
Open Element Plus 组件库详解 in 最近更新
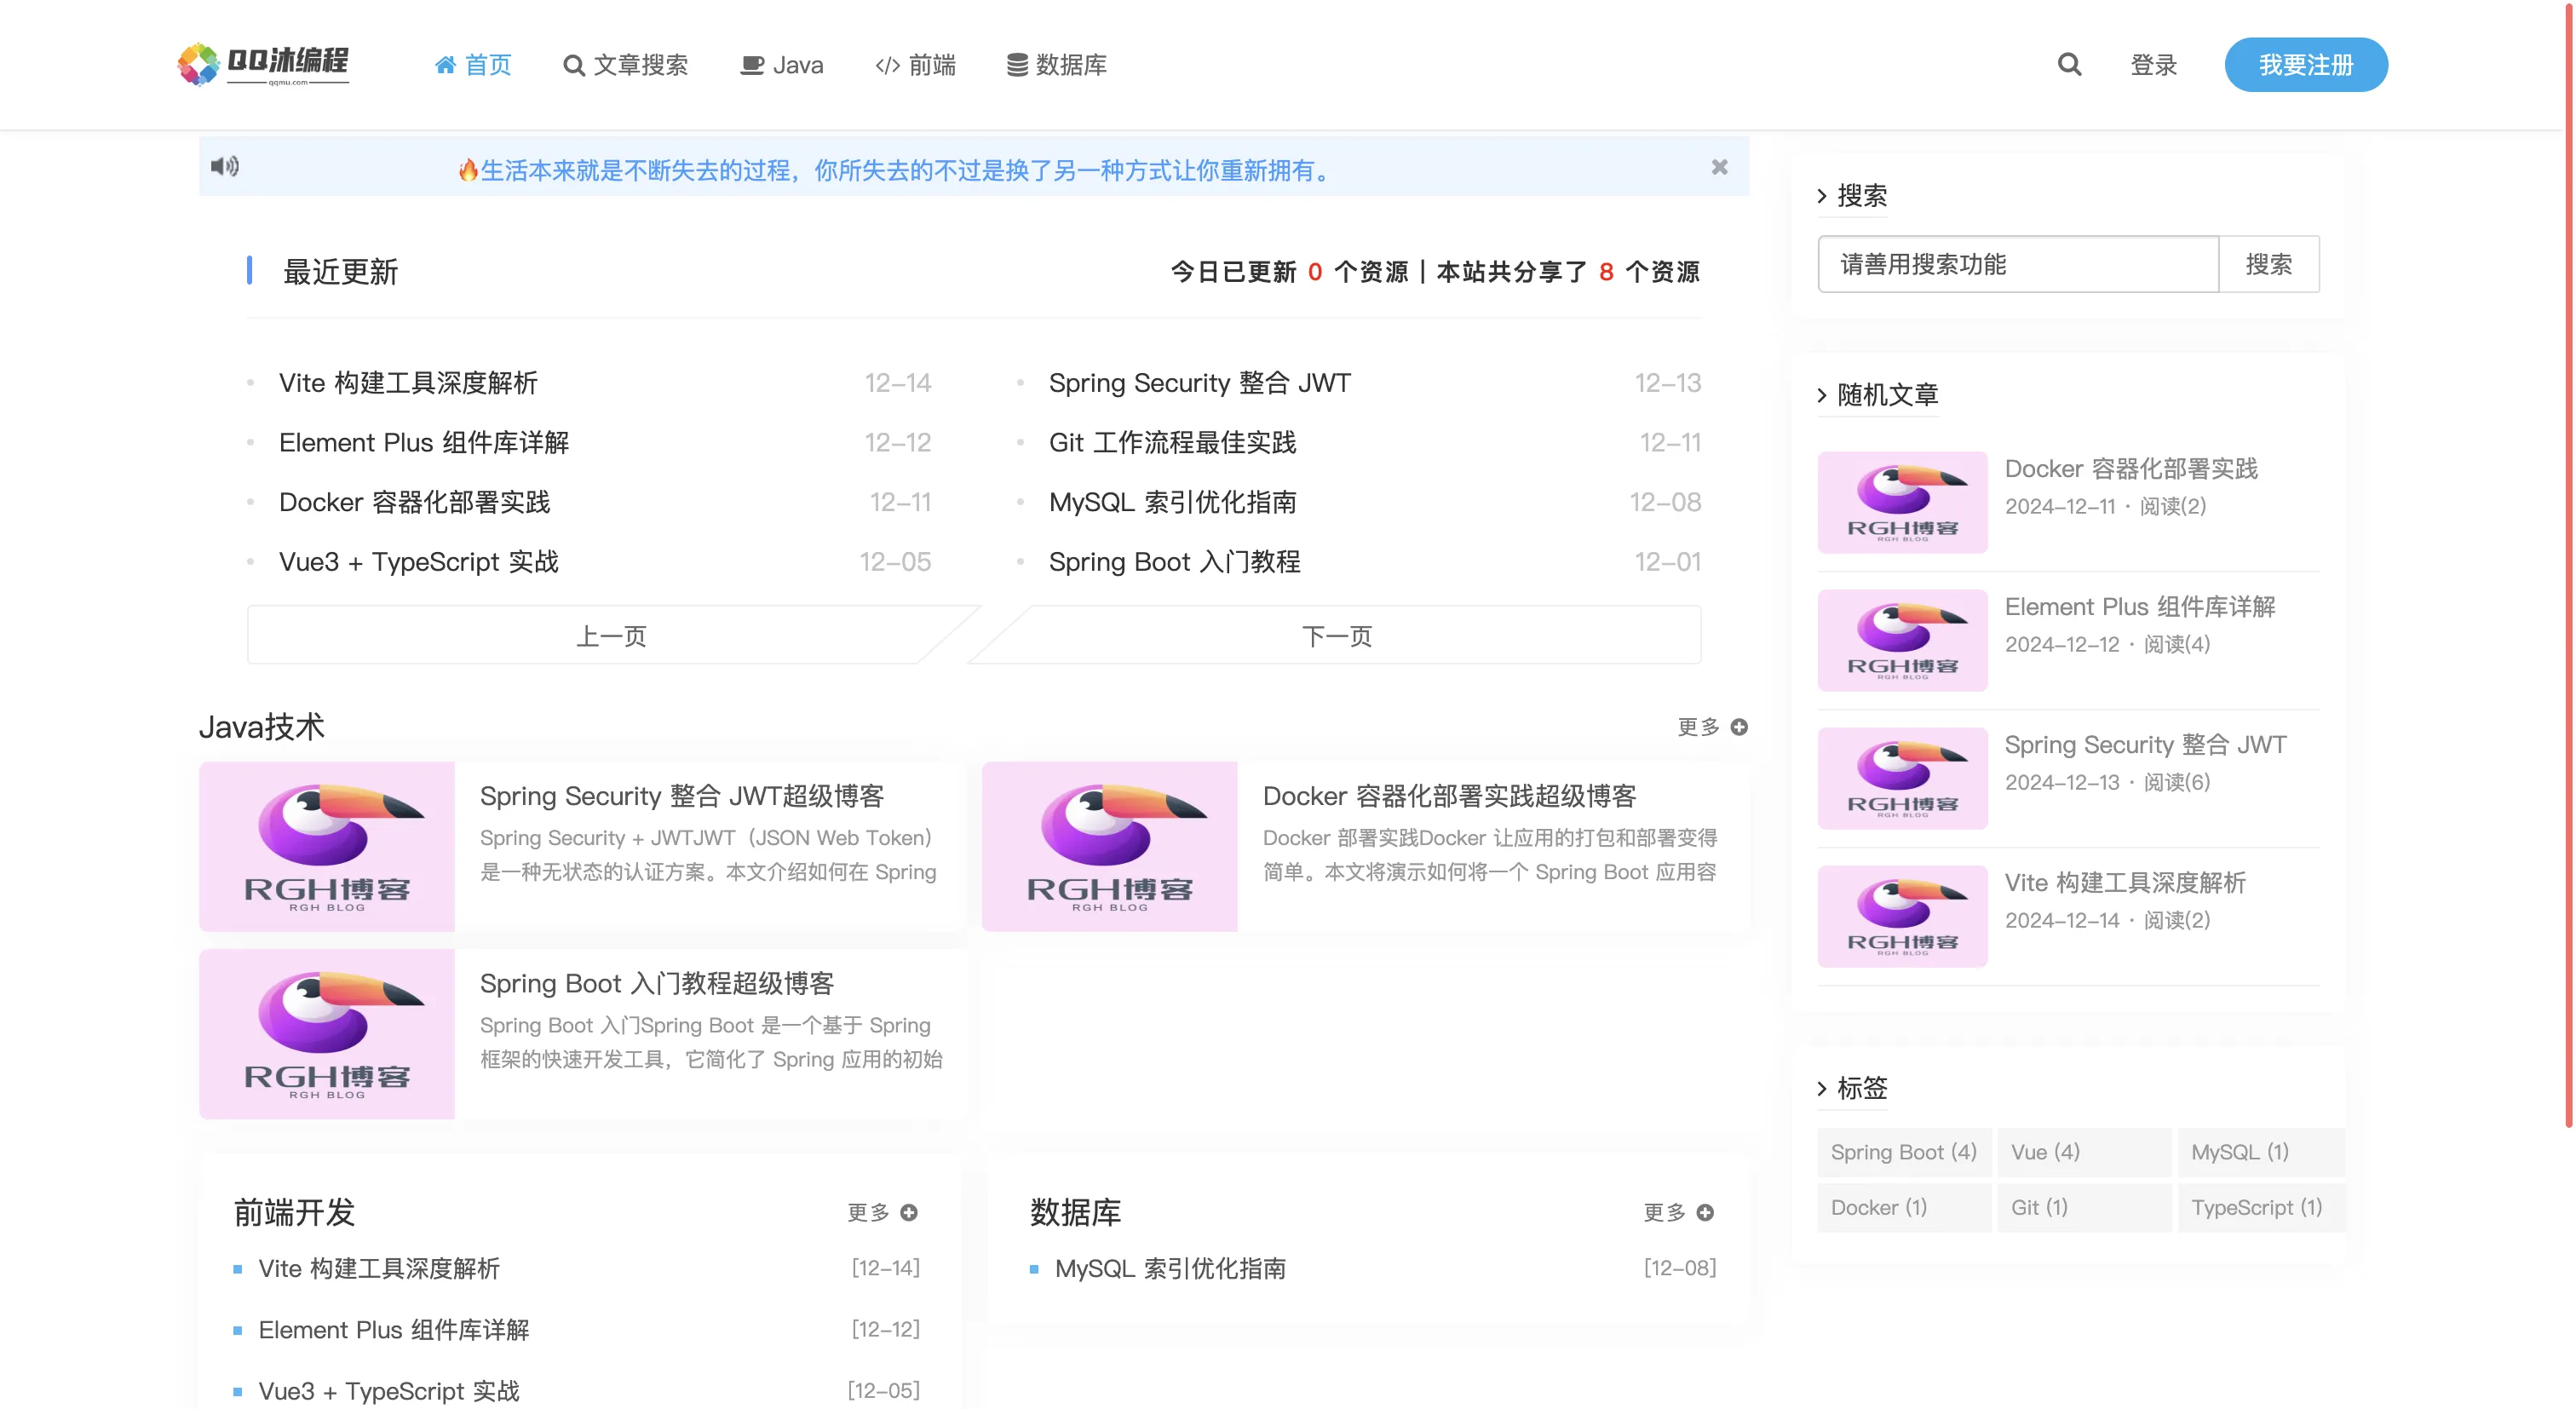pos(424,443)
